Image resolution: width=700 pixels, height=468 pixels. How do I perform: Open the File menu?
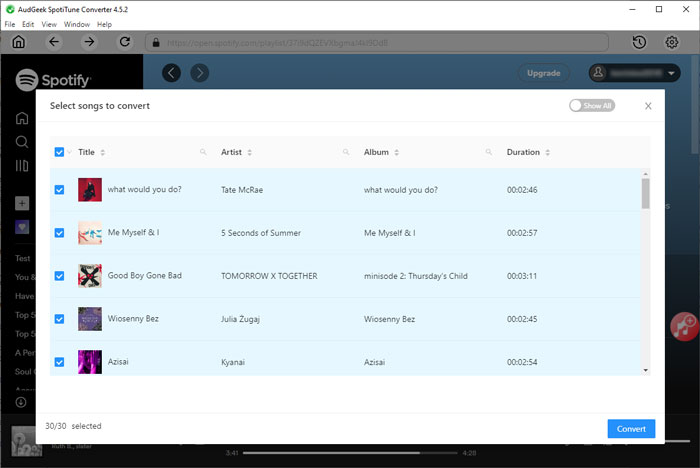coord(10,24)
